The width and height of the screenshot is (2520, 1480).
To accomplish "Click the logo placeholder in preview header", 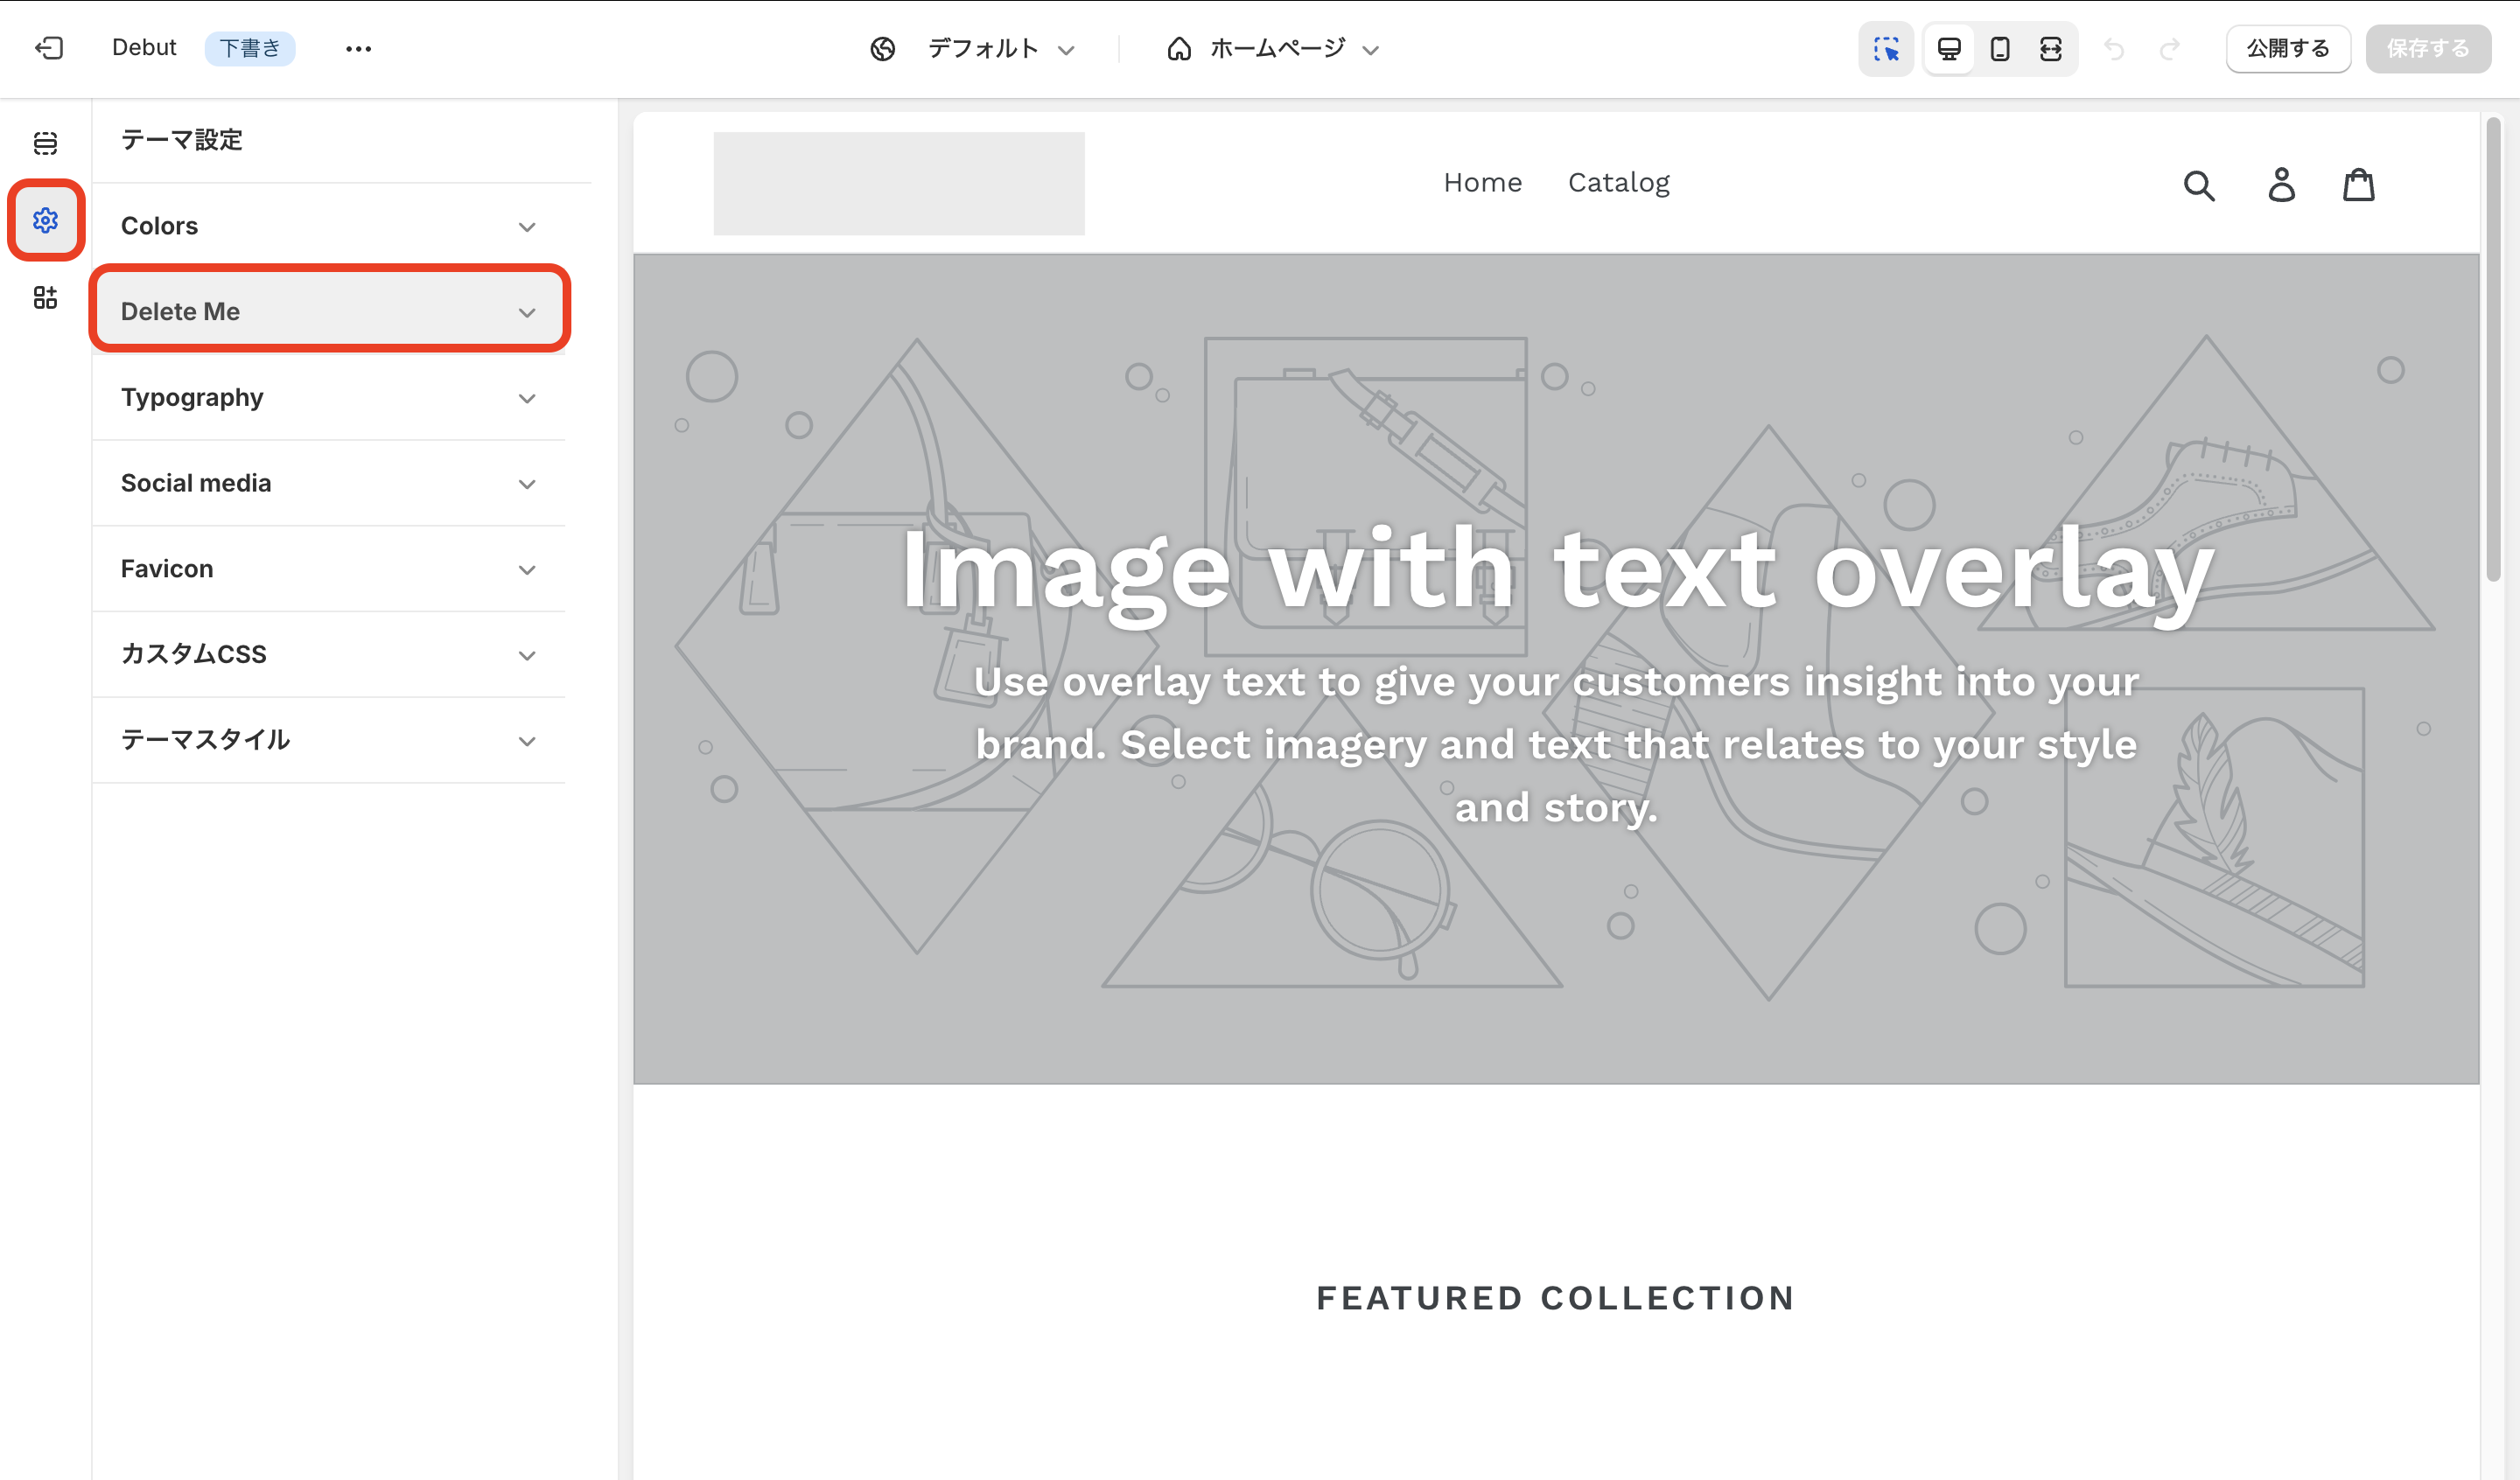I will pyautogui.click(x=898, y=184).
